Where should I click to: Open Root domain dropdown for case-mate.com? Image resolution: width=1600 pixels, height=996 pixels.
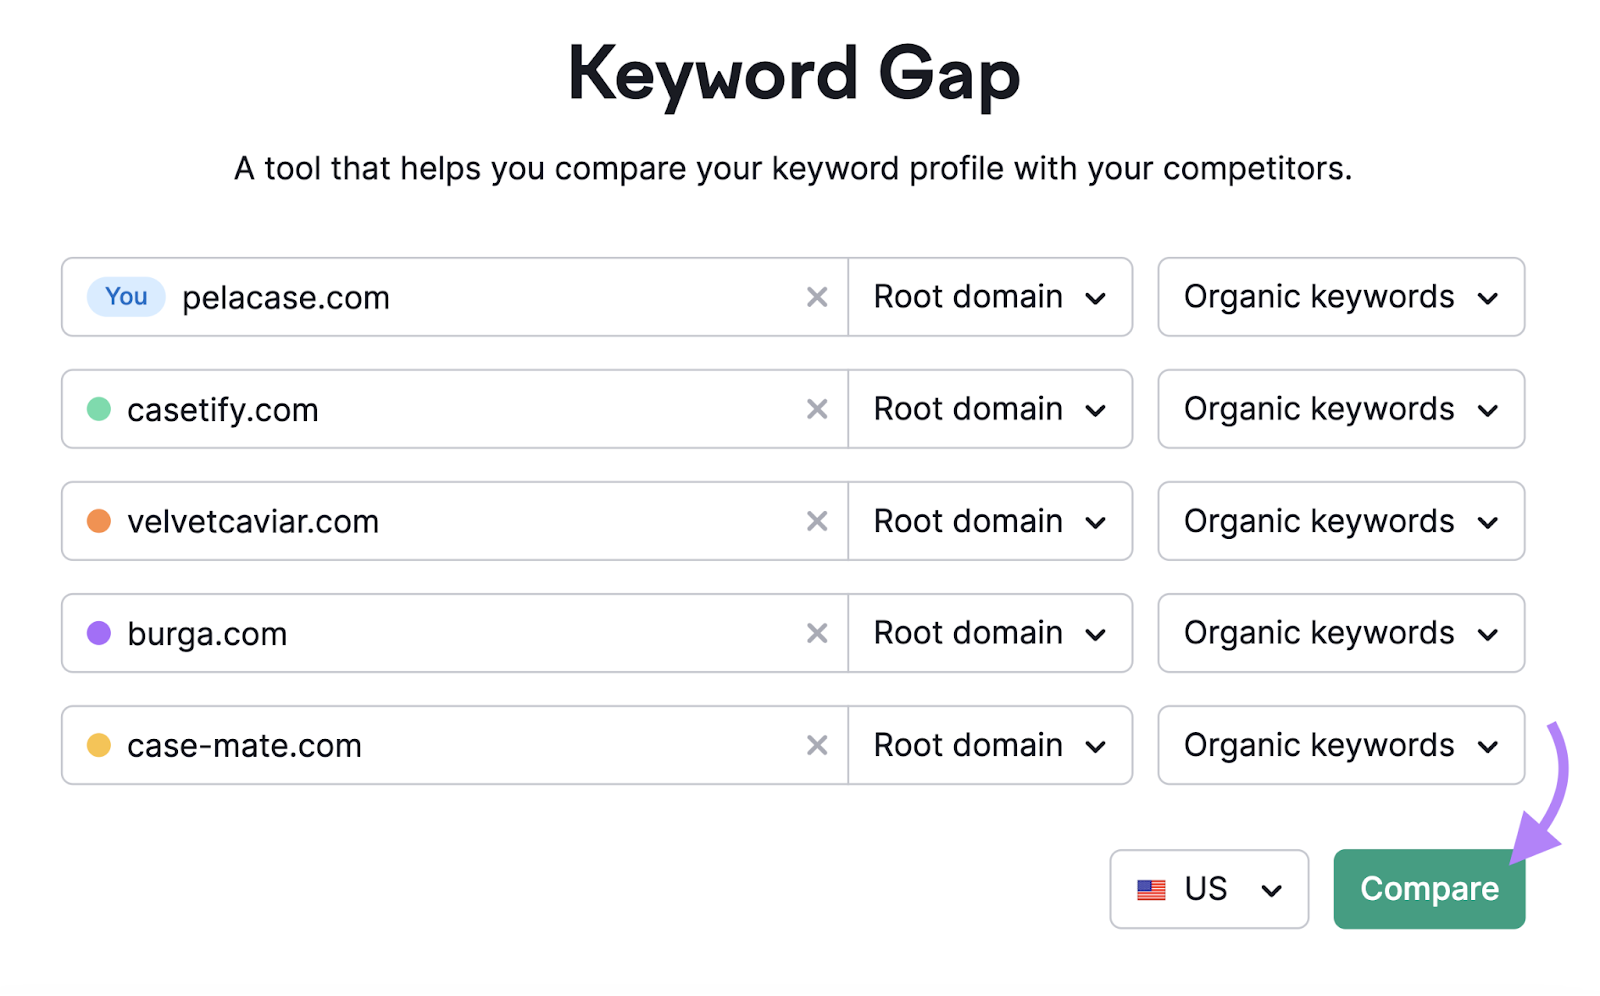989,744
